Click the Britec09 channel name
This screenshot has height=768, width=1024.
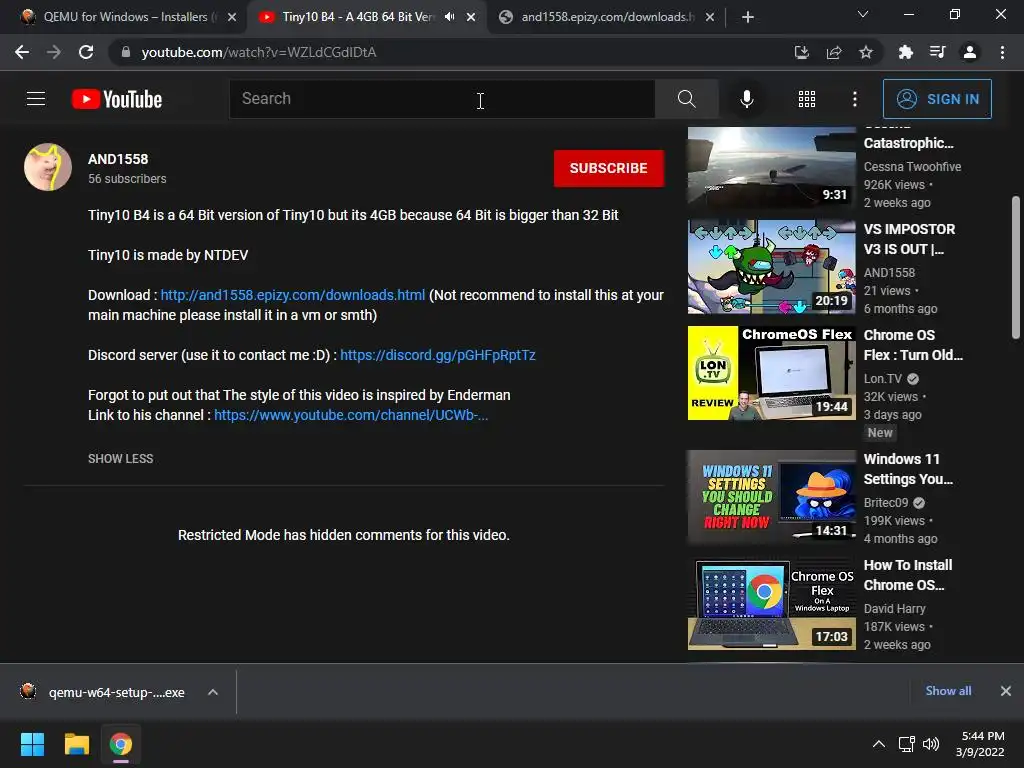pos(886,503)
